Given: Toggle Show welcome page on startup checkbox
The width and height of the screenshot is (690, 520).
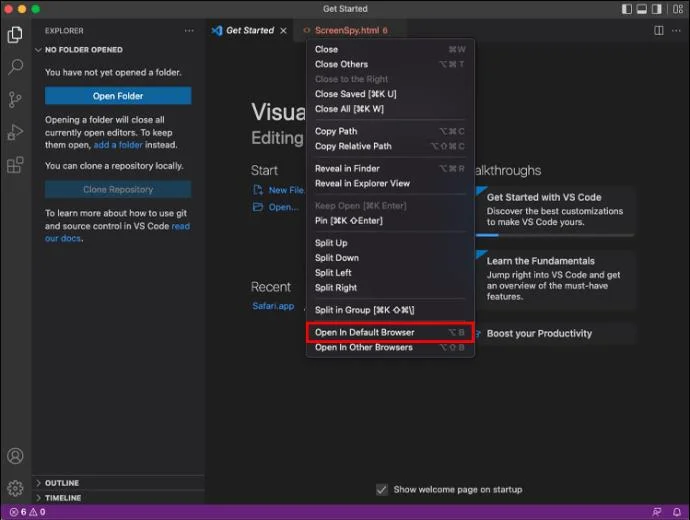Looking at the screenshot, I should pos(382,489).
